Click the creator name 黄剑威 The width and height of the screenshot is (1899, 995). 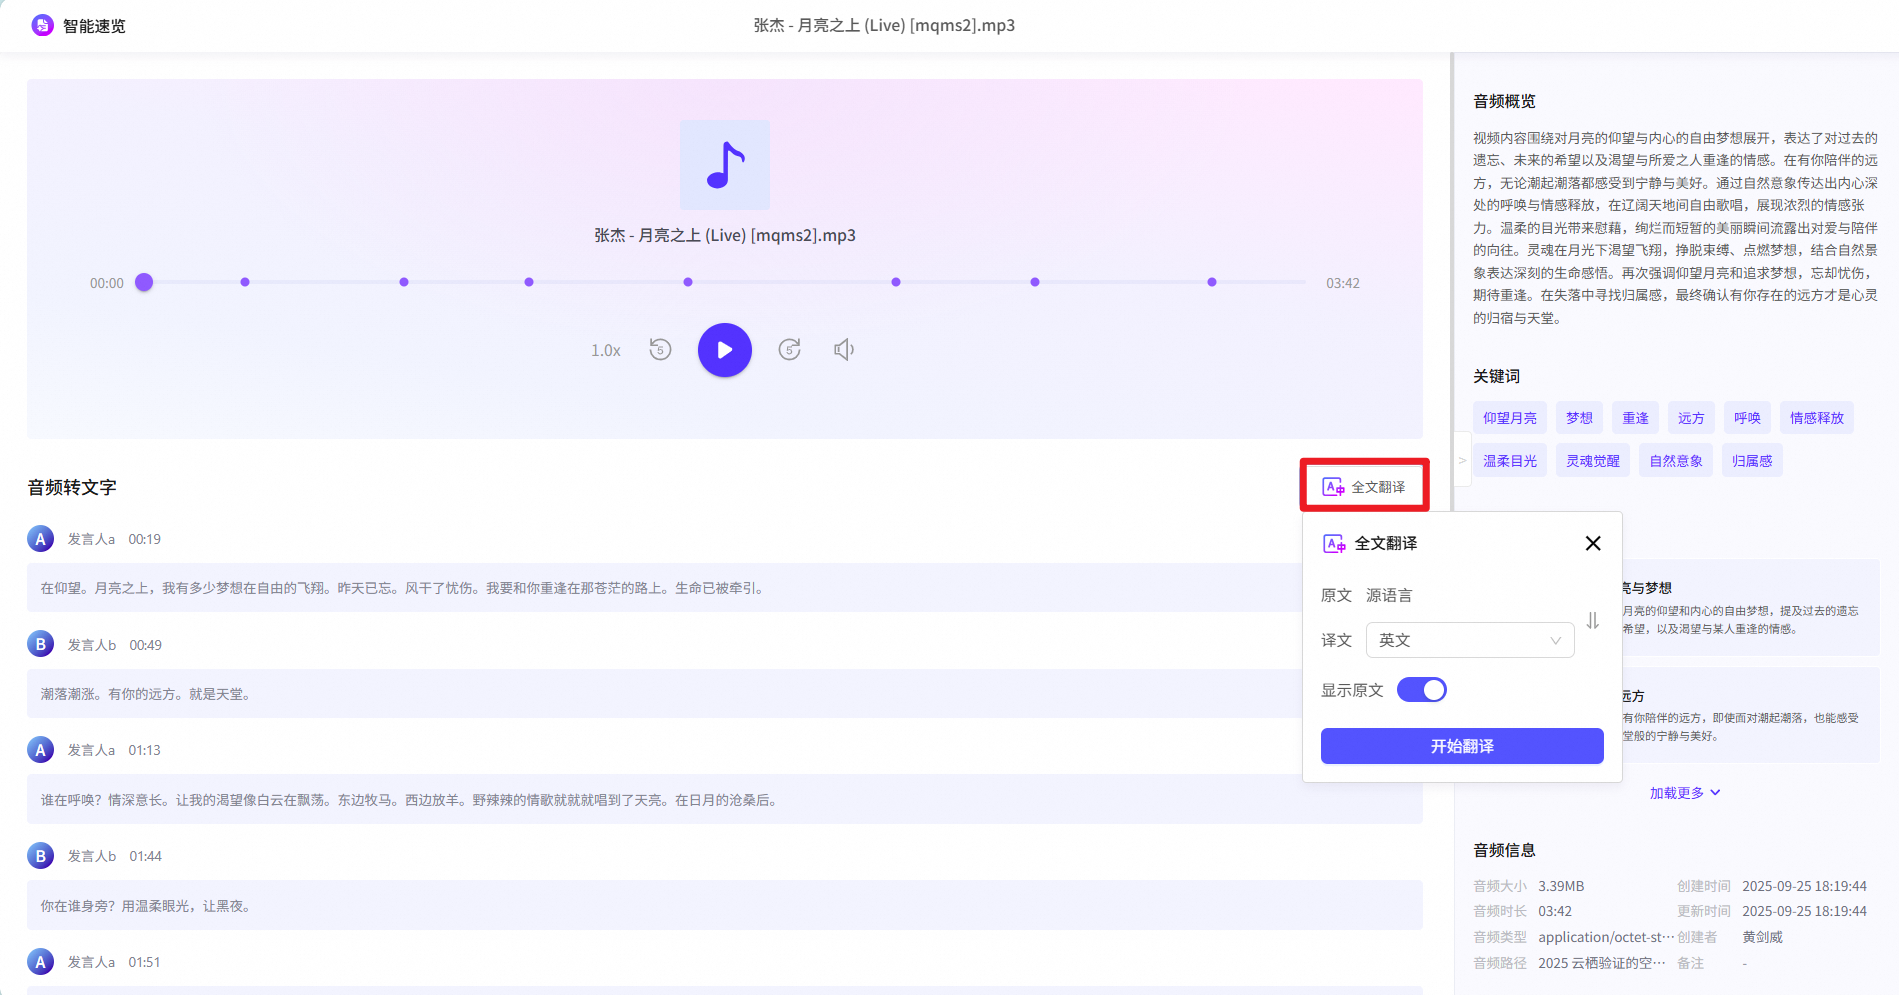pos(1762,937)
